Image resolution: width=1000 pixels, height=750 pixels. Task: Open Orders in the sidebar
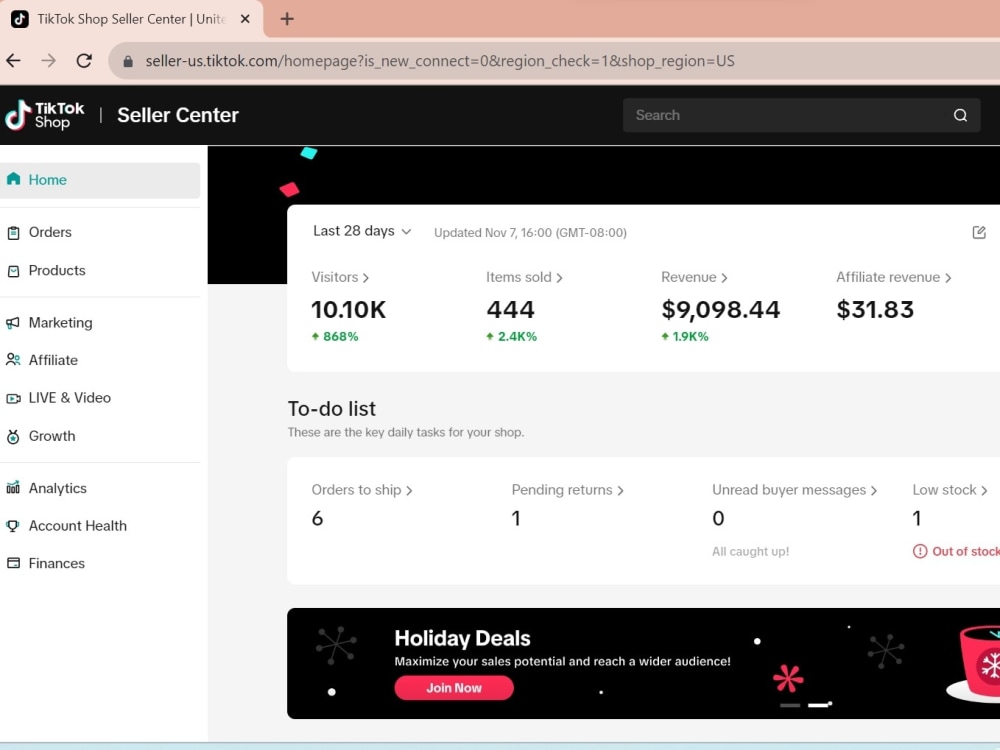click(100, 232)
